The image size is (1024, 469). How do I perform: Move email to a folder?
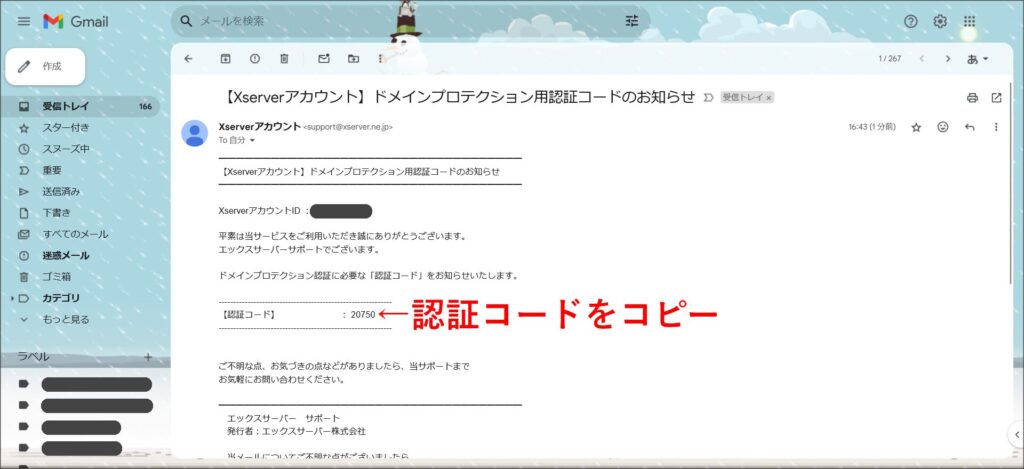[353, 59]
